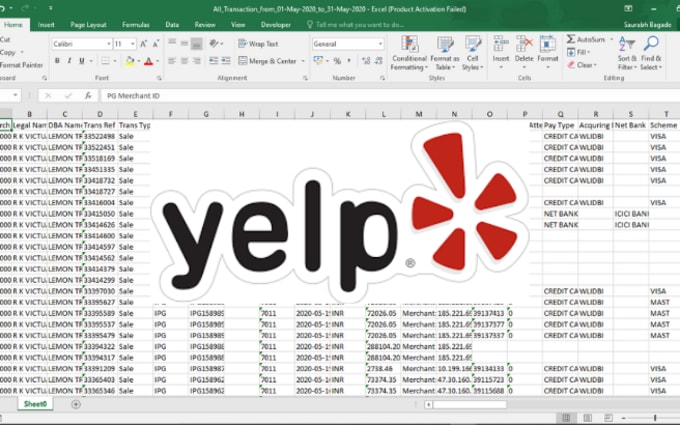Apply Accounting Number Format

click(x=318, y=61)
